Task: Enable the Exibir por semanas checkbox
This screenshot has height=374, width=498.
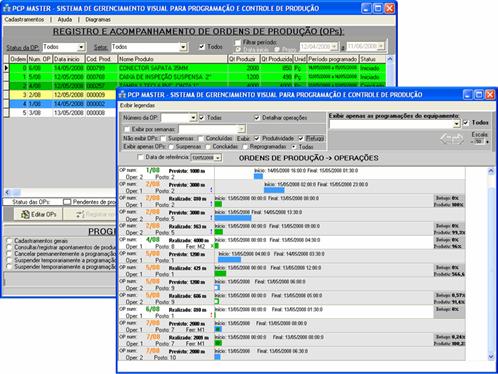Action: point(127,129)
